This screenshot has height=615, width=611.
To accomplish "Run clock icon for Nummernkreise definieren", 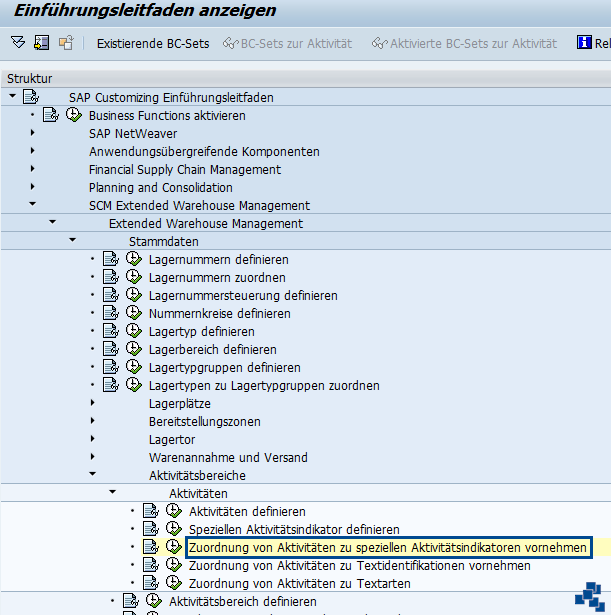I will pyautogui.click(x=134, y=314).
